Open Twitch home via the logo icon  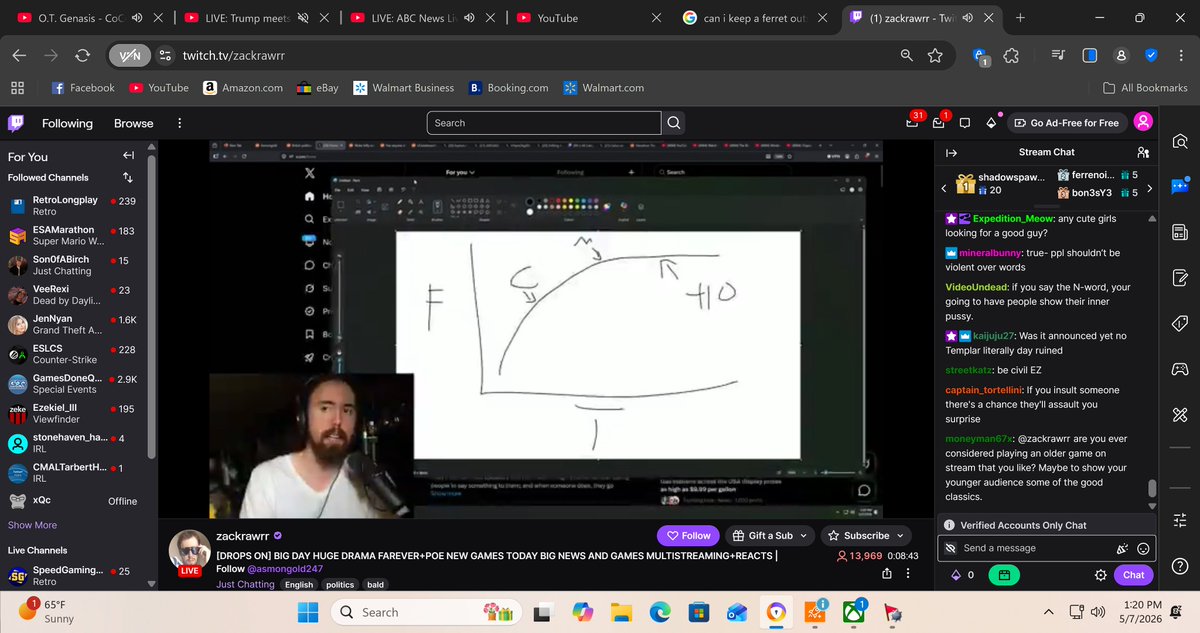click(x=16, y=123)
